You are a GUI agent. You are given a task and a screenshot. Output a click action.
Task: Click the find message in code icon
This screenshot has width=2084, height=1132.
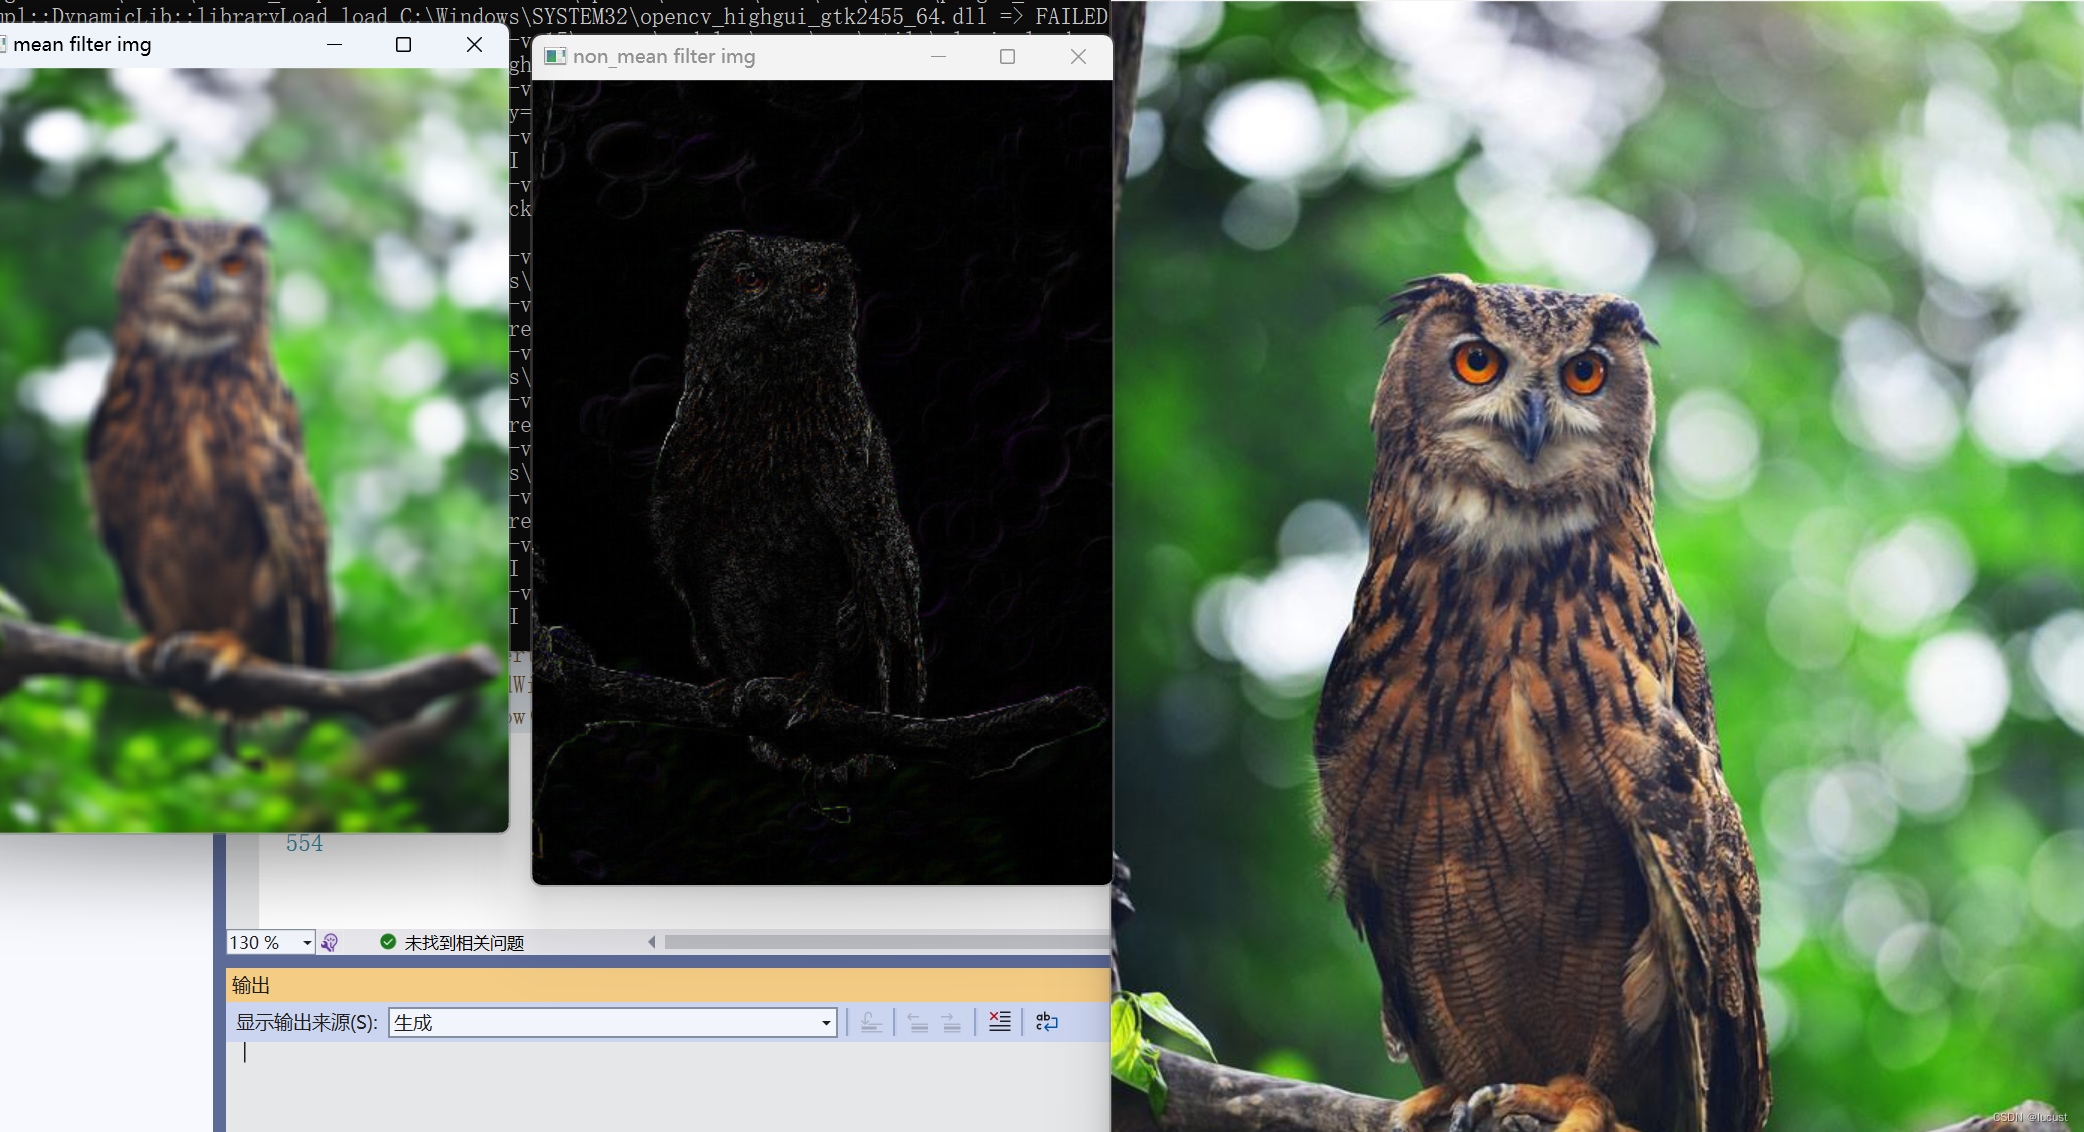[x=871, y=1022]
